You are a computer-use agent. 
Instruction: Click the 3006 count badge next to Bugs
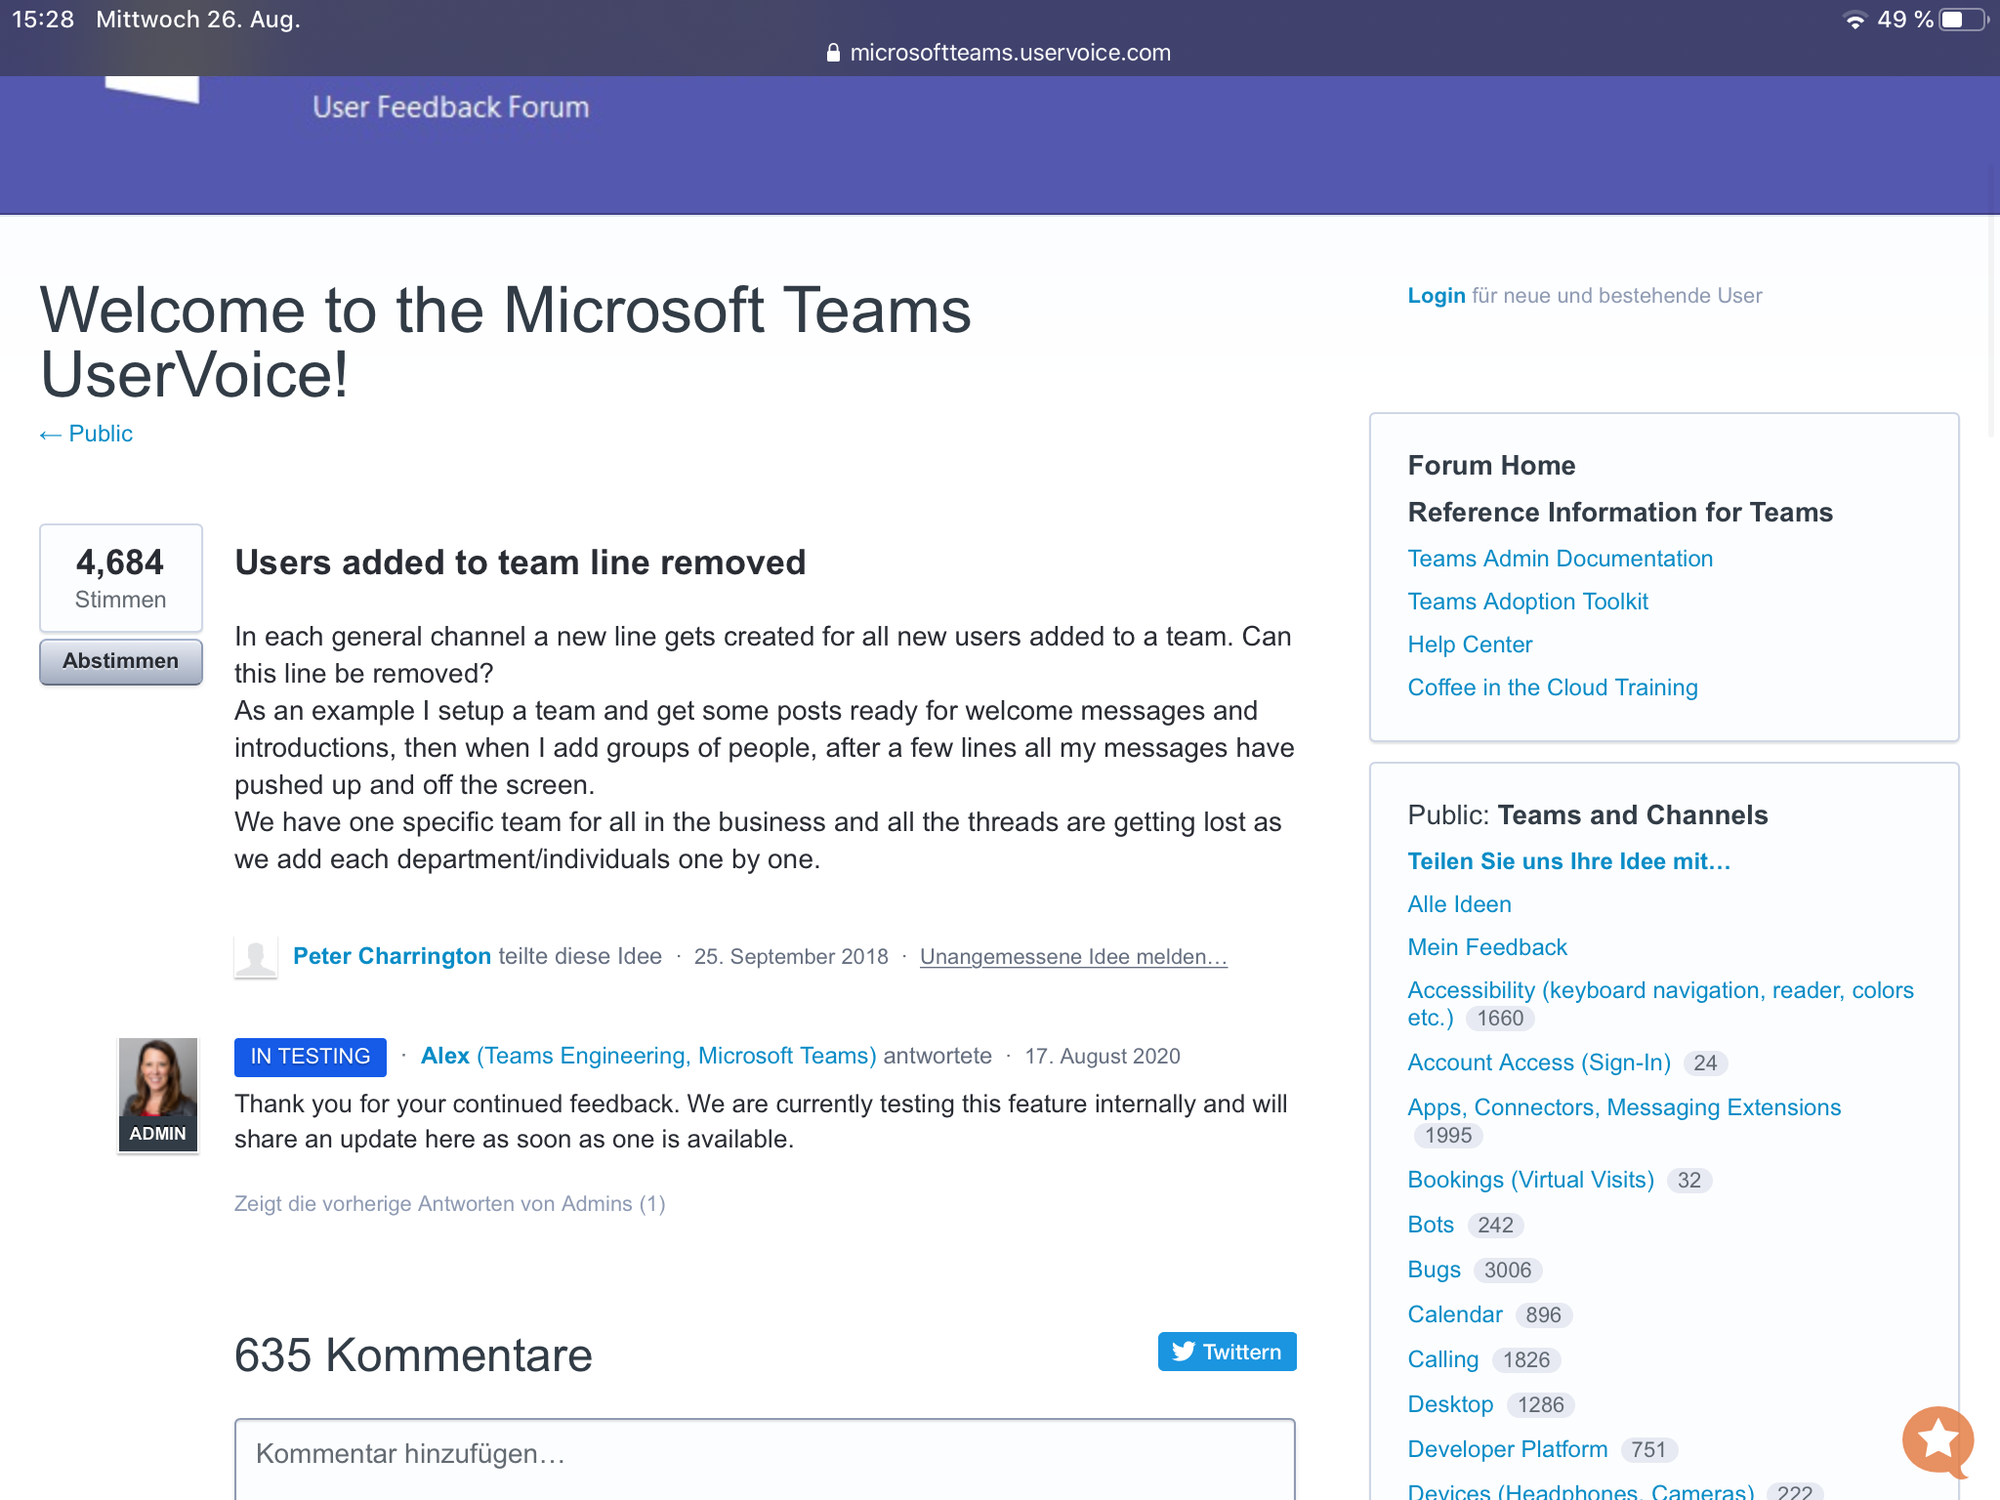pyautogui.click(x=1507, y=1271)
